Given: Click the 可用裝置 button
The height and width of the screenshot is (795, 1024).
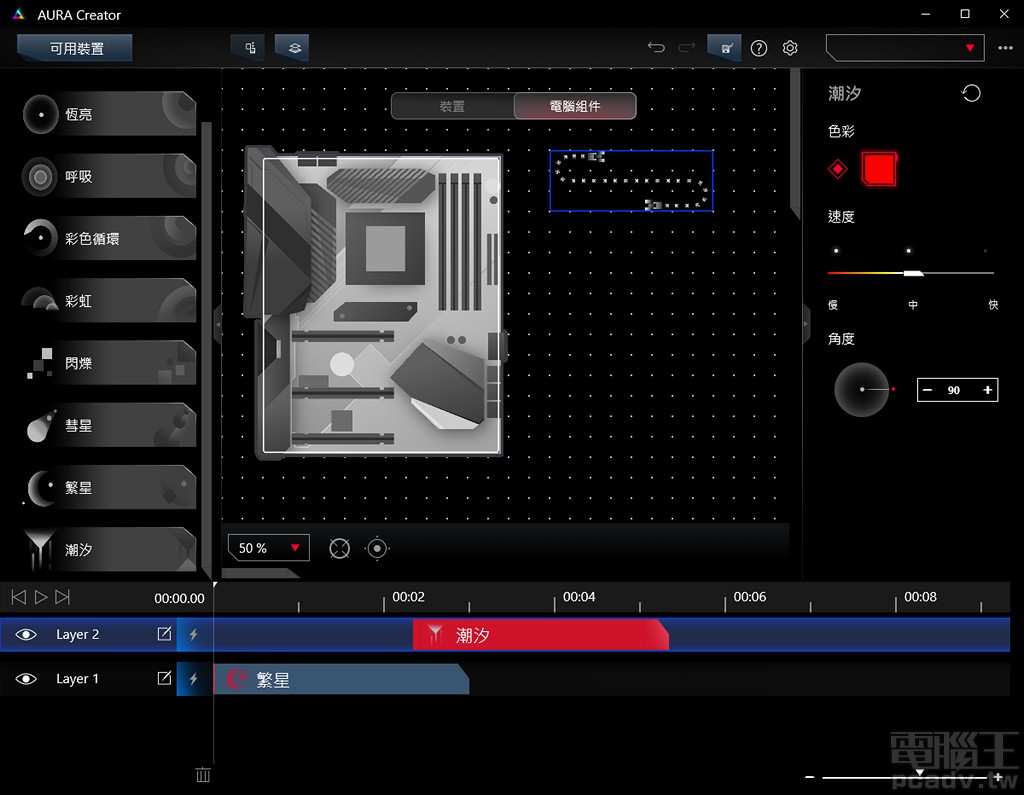Looking at the screenshot, I should click(76, 48).
